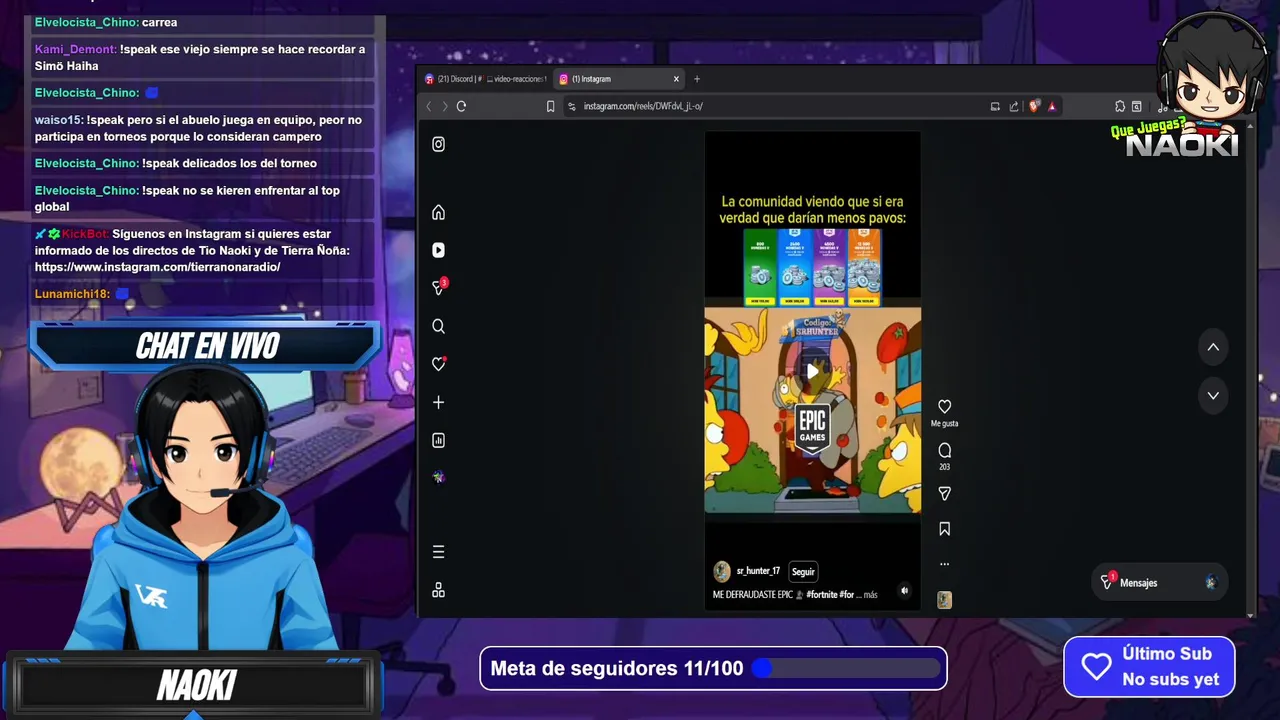The image size is (1280, 720).
Task: Open sr_hunter_17 avatar picture
Action: pyautogui.click(x=722, y=571)
